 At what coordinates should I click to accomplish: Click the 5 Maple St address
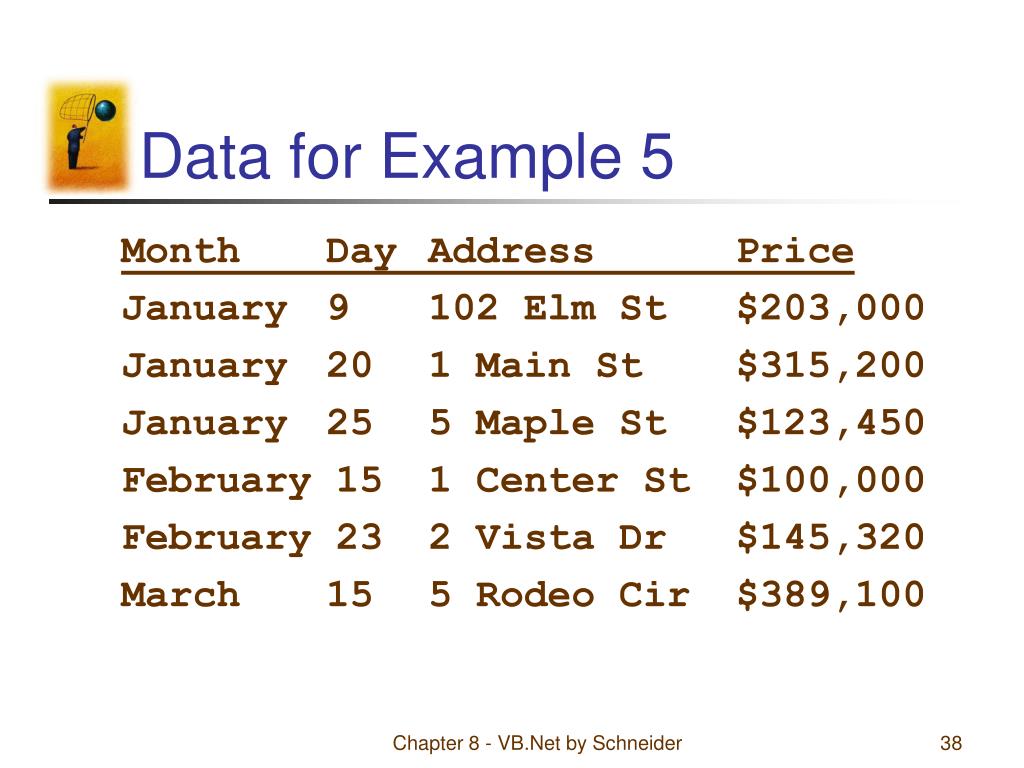[548, 423]
